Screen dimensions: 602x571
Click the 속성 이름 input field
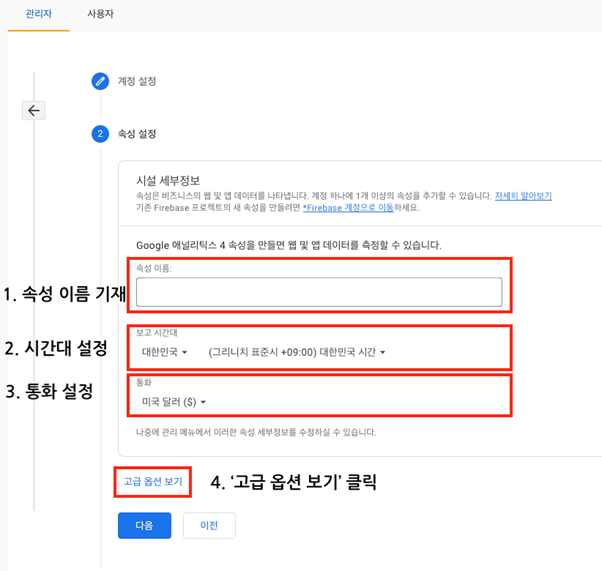pos(319,292)
